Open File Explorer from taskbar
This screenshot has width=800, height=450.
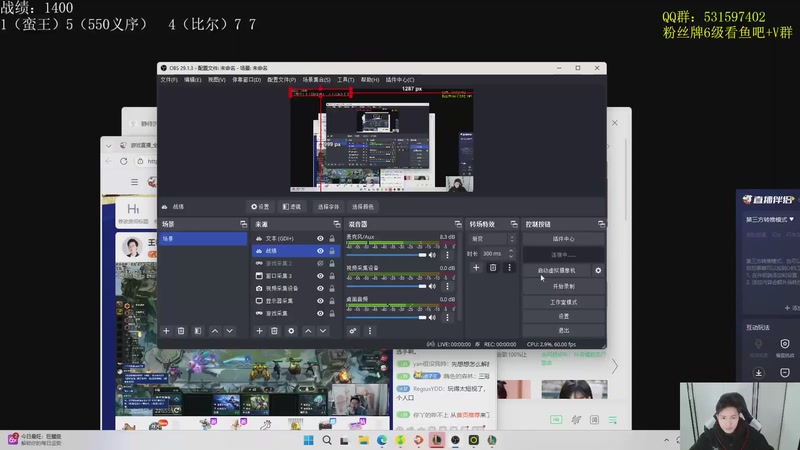coord(363,440)
